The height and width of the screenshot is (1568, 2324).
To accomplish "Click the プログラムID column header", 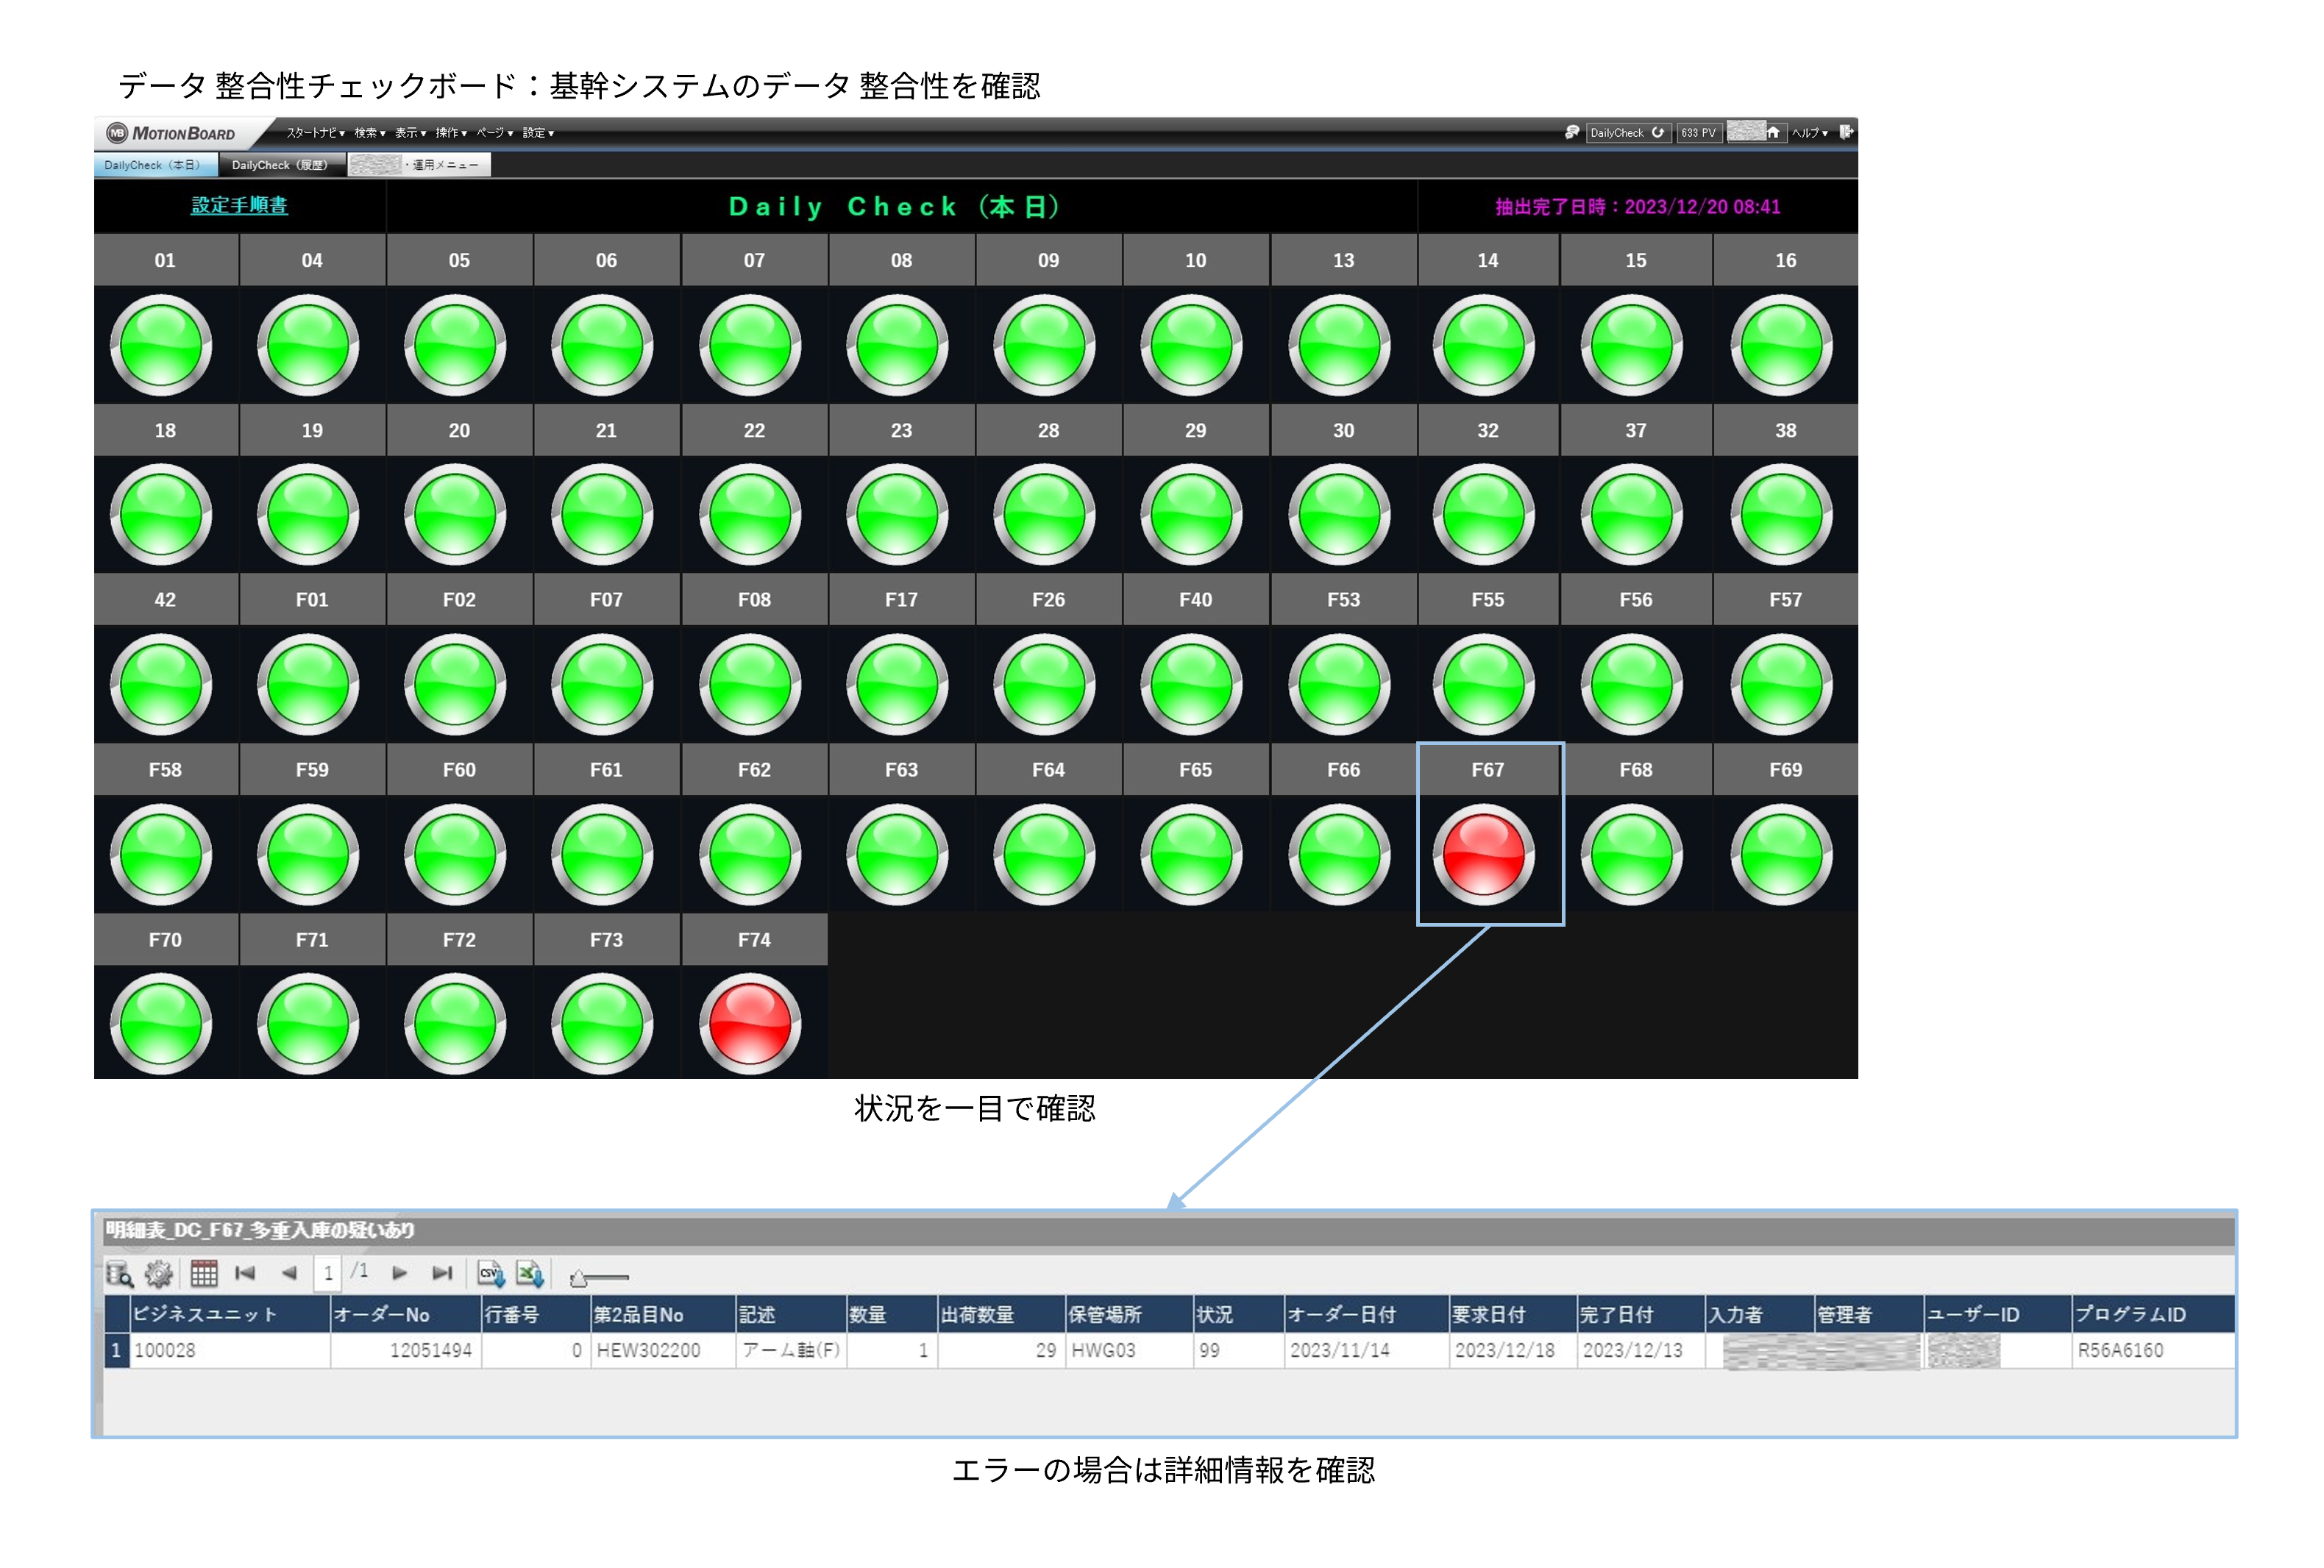I will (x=2153, y=1314).
